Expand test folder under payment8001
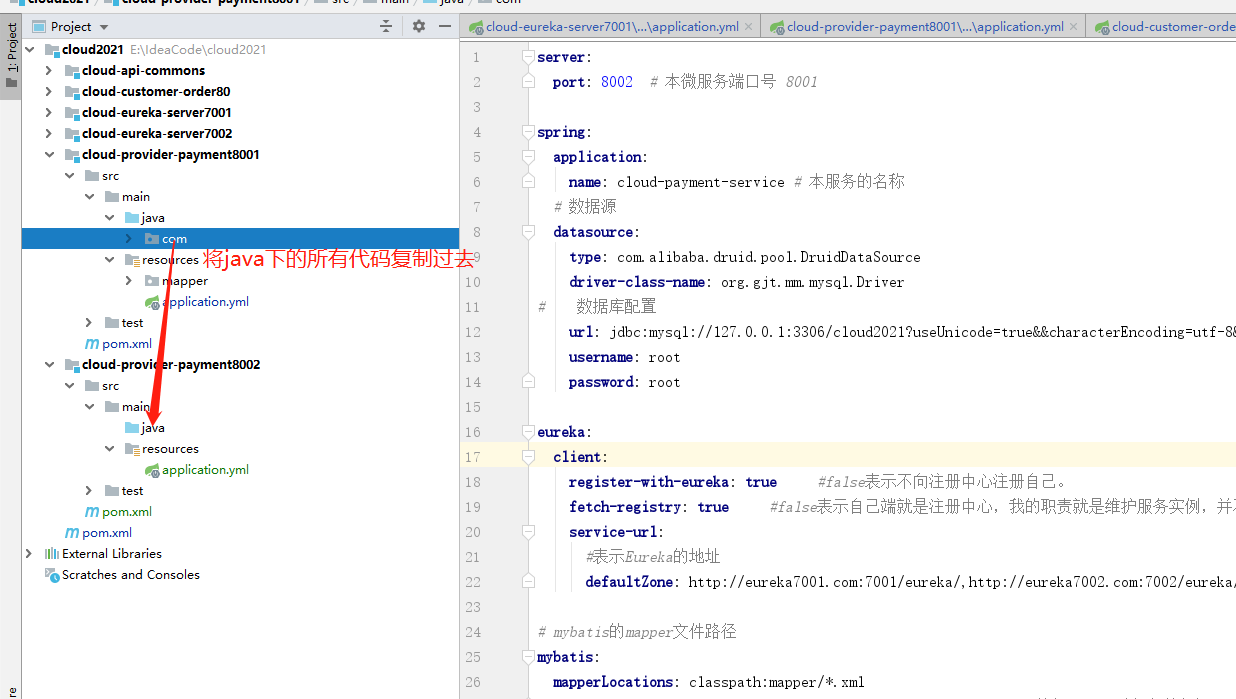This screenshot has width=1236, height=699. coord(89,322)
